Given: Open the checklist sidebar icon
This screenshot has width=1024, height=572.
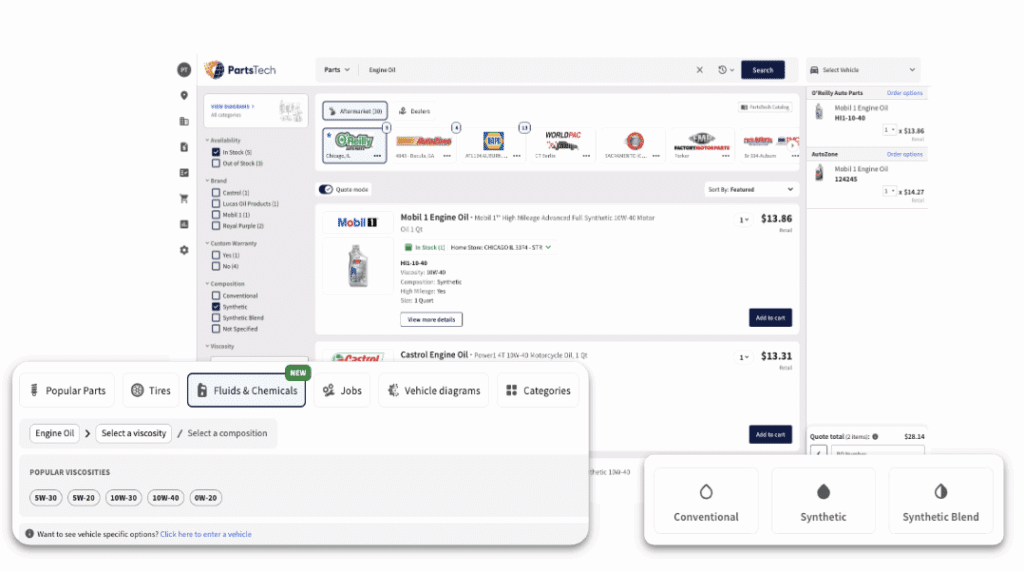Looking at the screenshot, I should pos(184,173).
